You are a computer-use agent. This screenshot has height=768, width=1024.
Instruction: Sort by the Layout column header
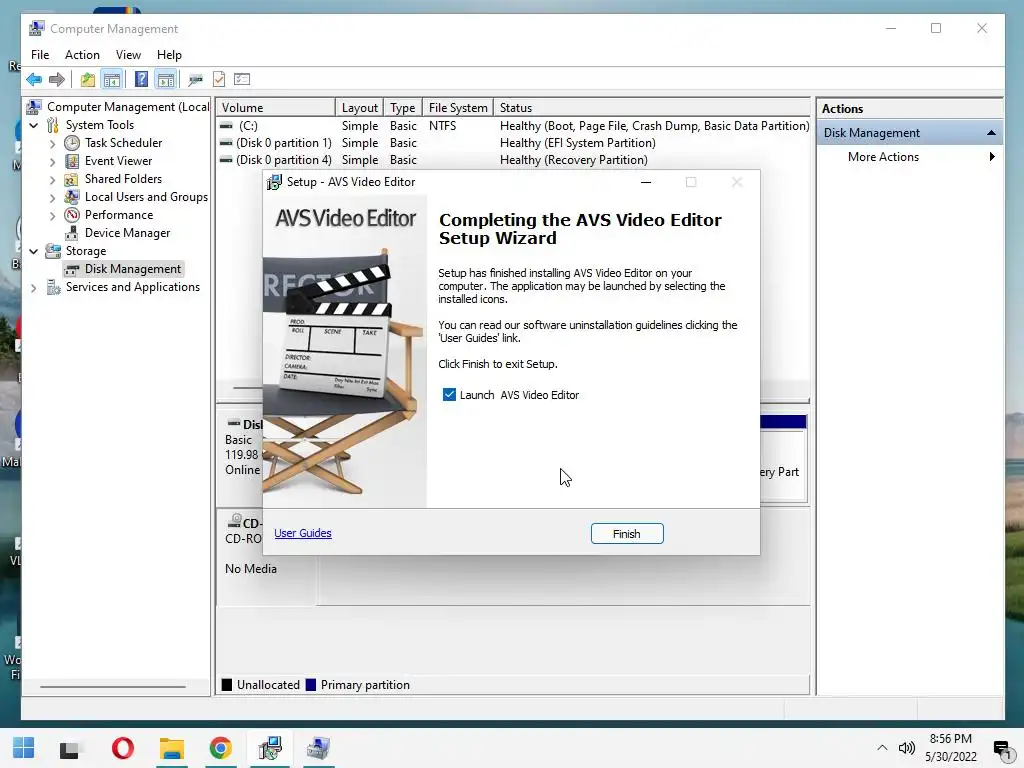(x=359, y=108)
